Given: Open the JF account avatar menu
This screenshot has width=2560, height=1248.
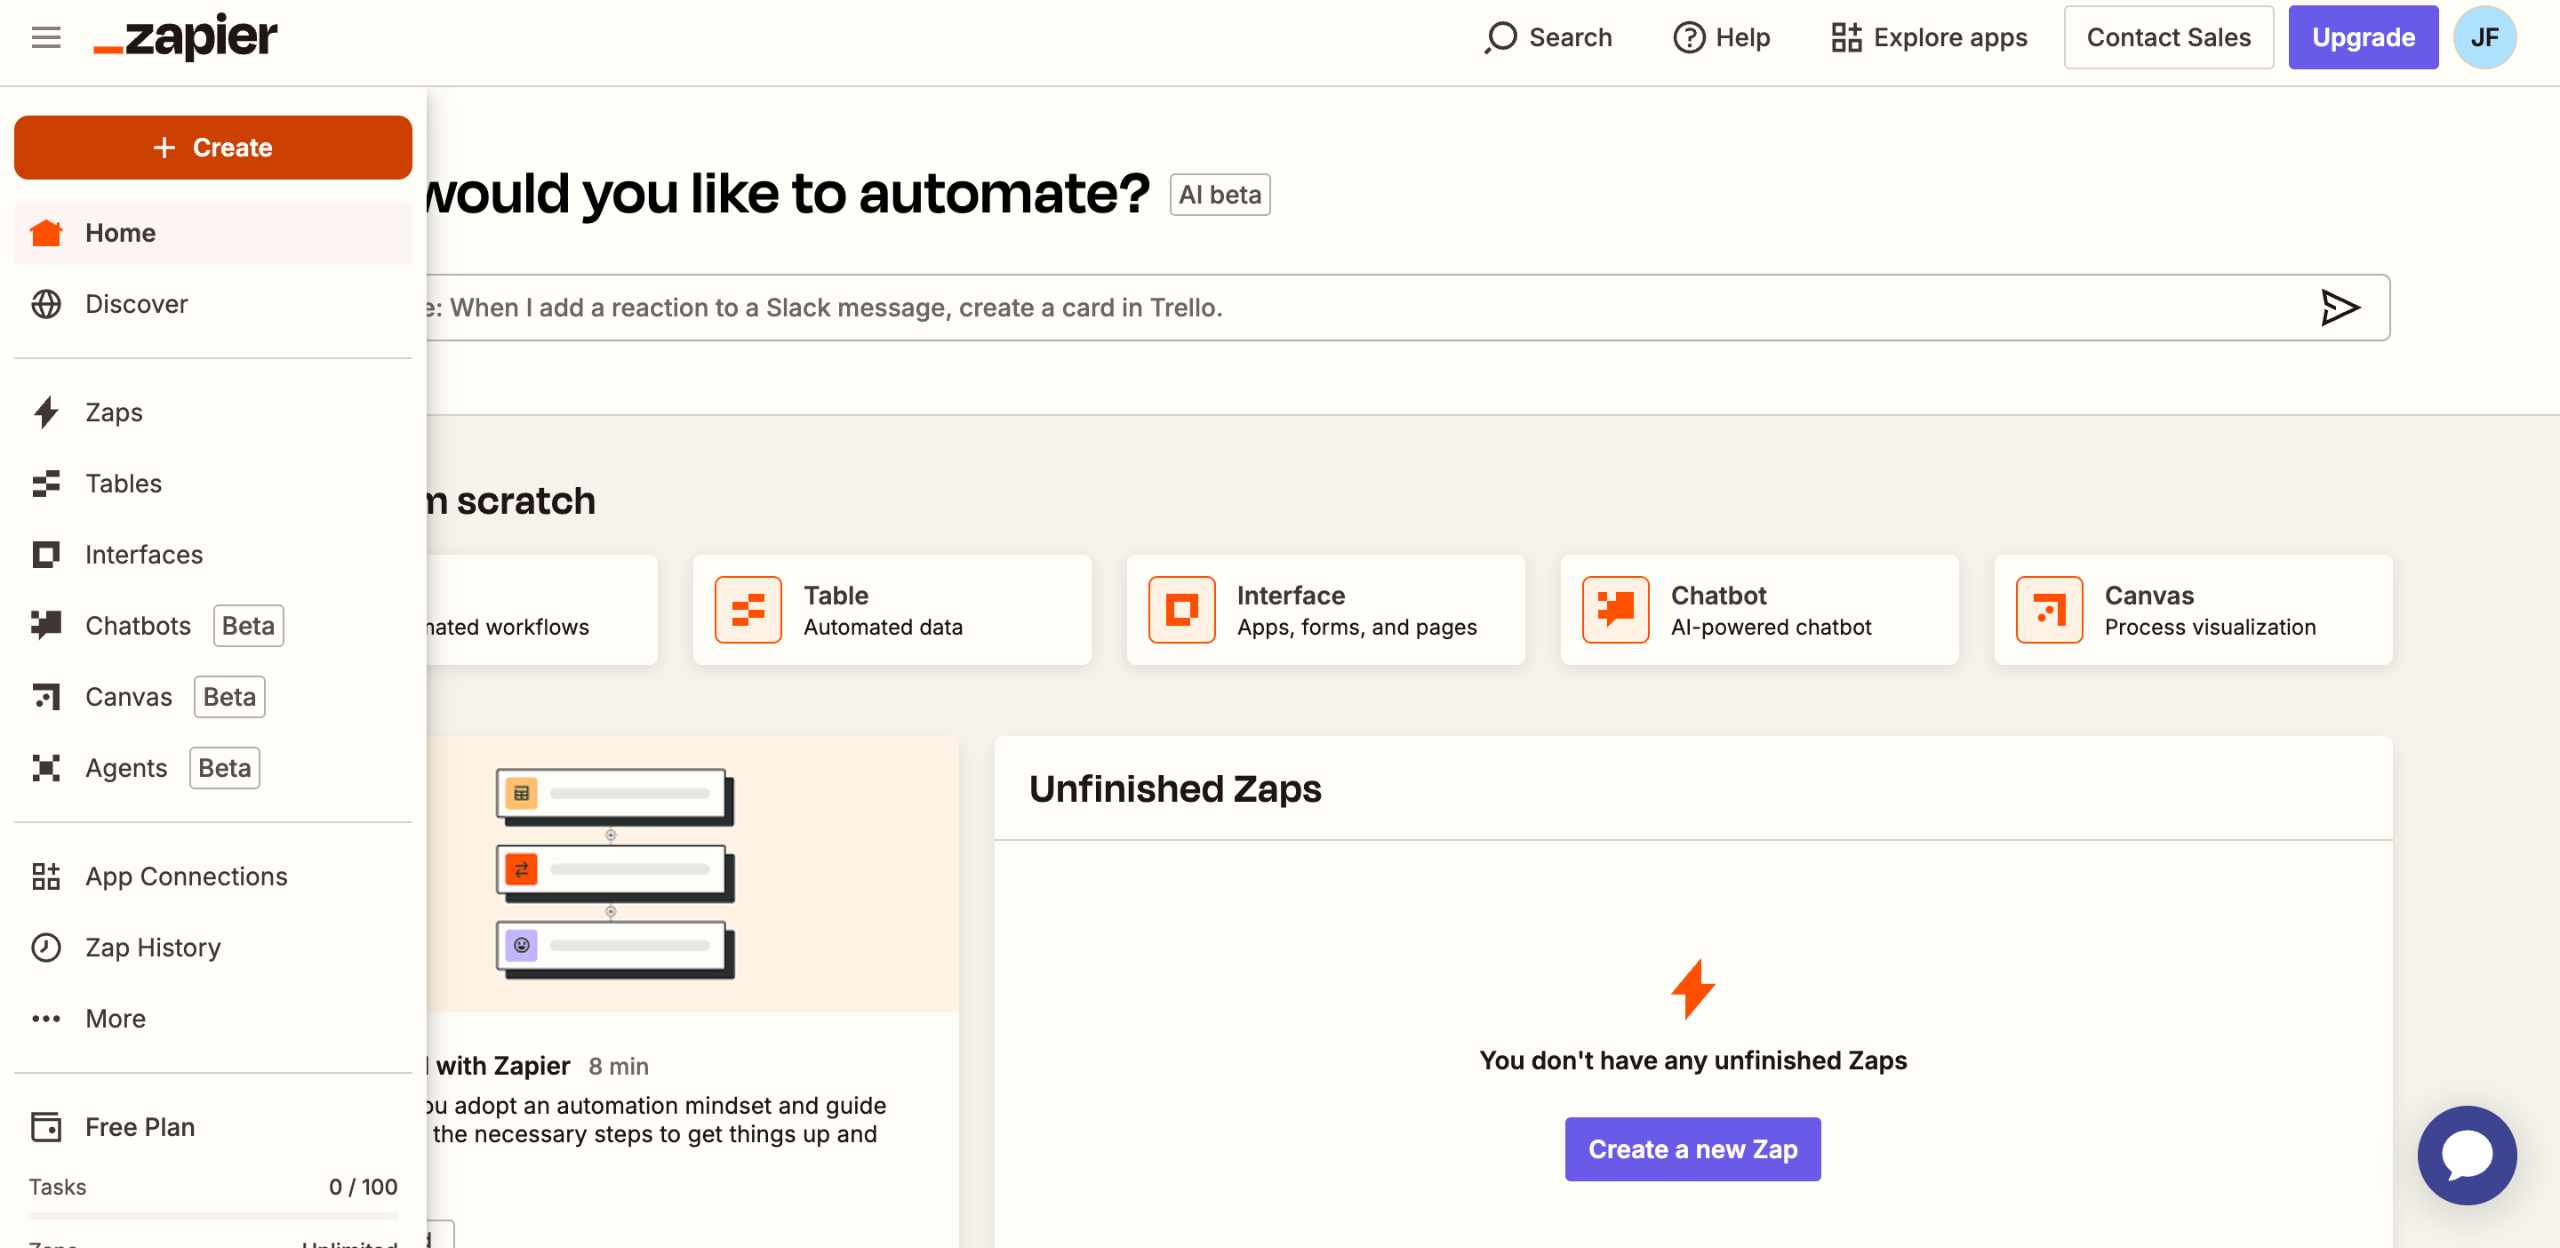Looking at the screenshot, I should click(2484, 38).
